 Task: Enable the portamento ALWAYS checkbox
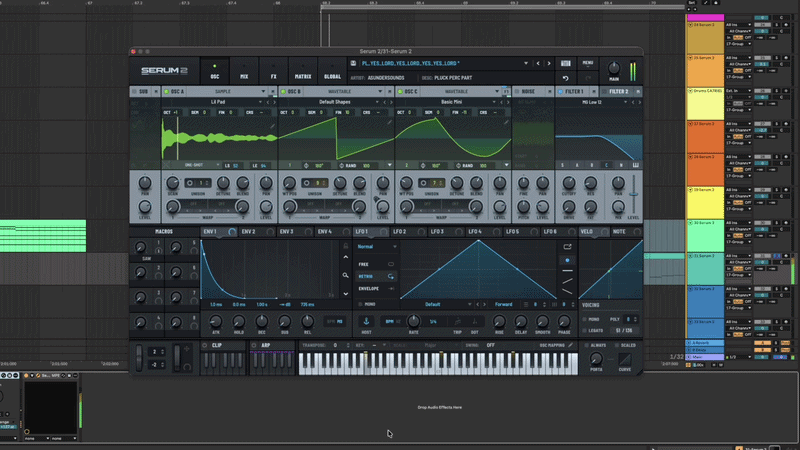[x=587, y=345]
